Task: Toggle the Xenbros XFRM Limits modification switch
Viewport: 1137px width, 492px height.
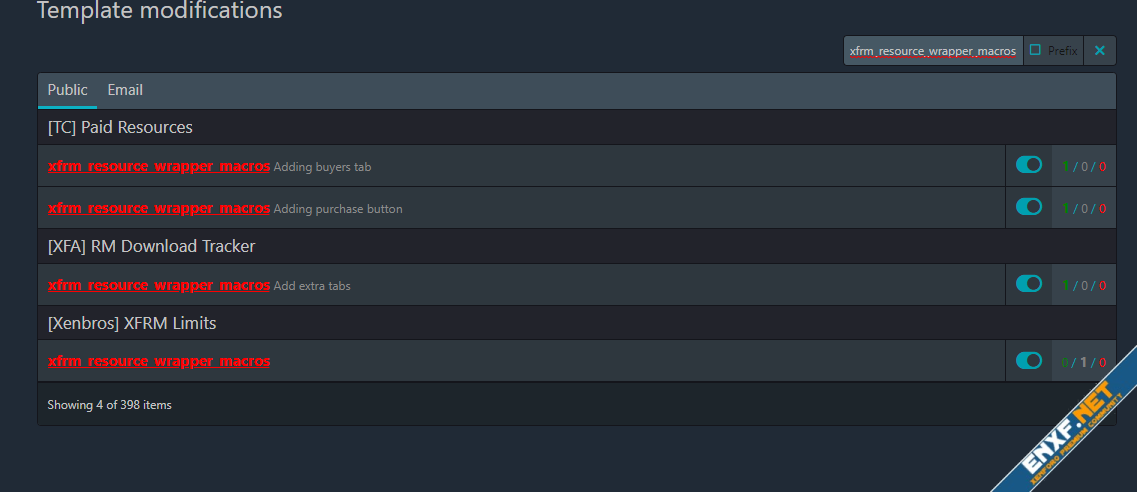Action: pos(1029,360)
